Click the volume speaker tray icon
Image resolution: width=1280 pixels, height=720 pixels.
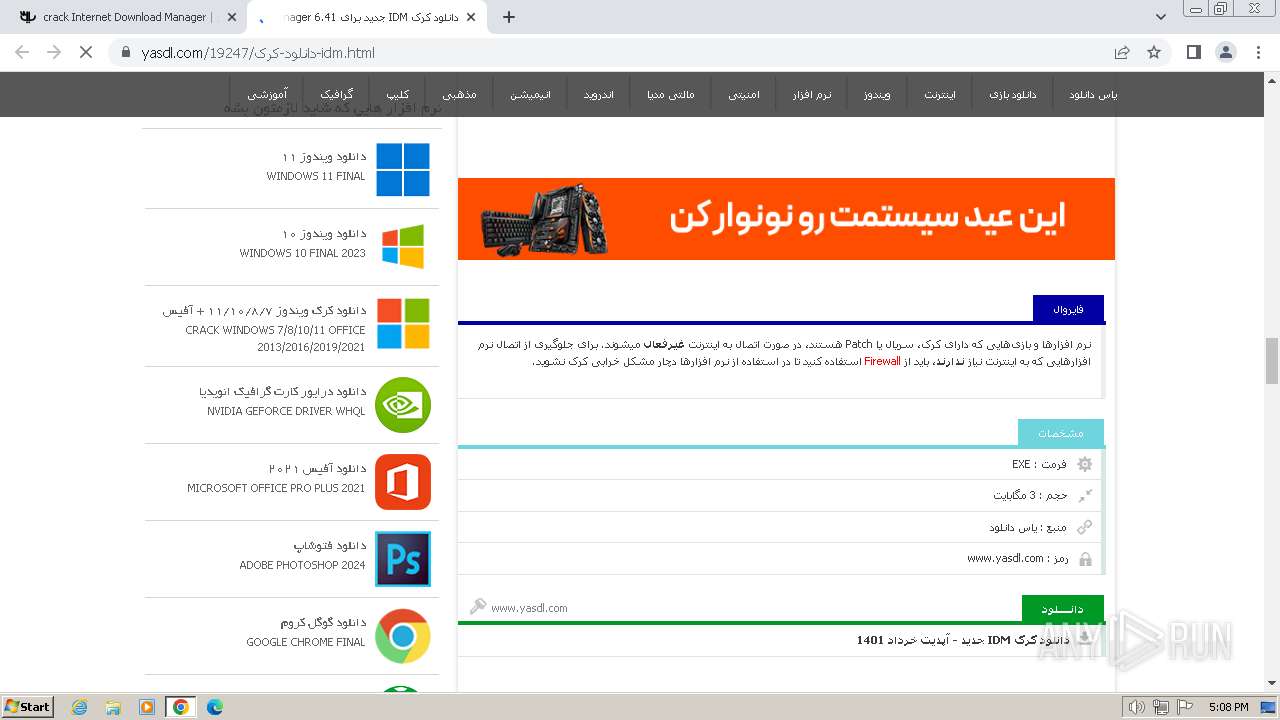tap(1136, 707)
